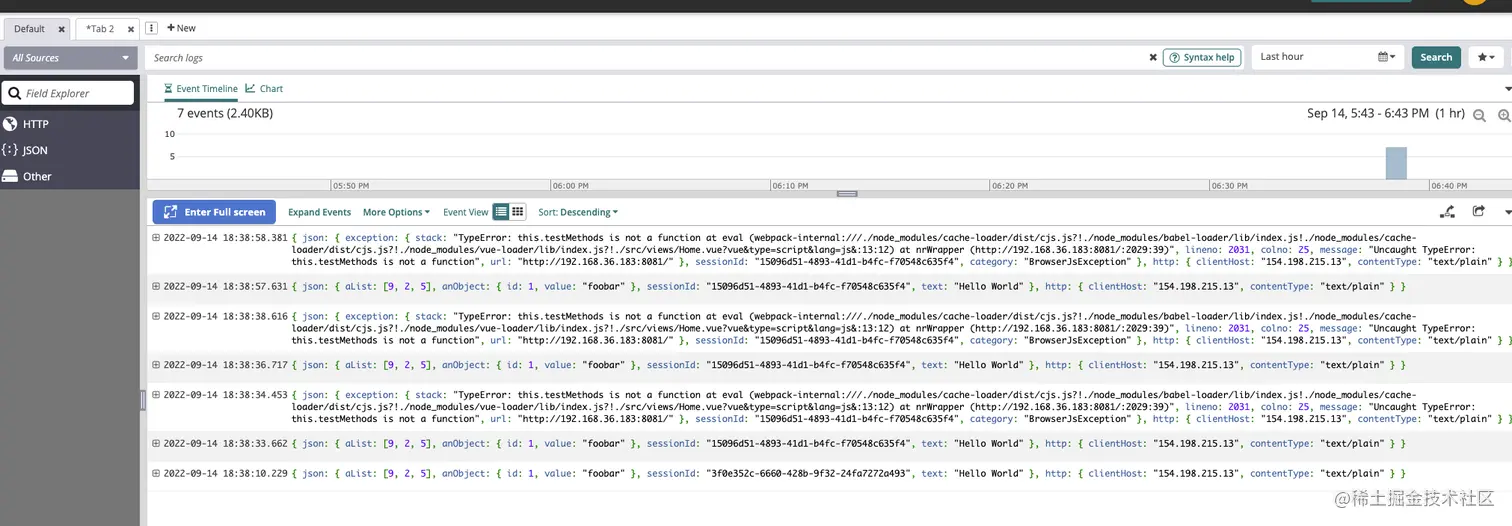
Task: Click sessionId "3f0e352c-6660-428b-9f32-24fa7272a493"
Action: [x=808, y=474]
